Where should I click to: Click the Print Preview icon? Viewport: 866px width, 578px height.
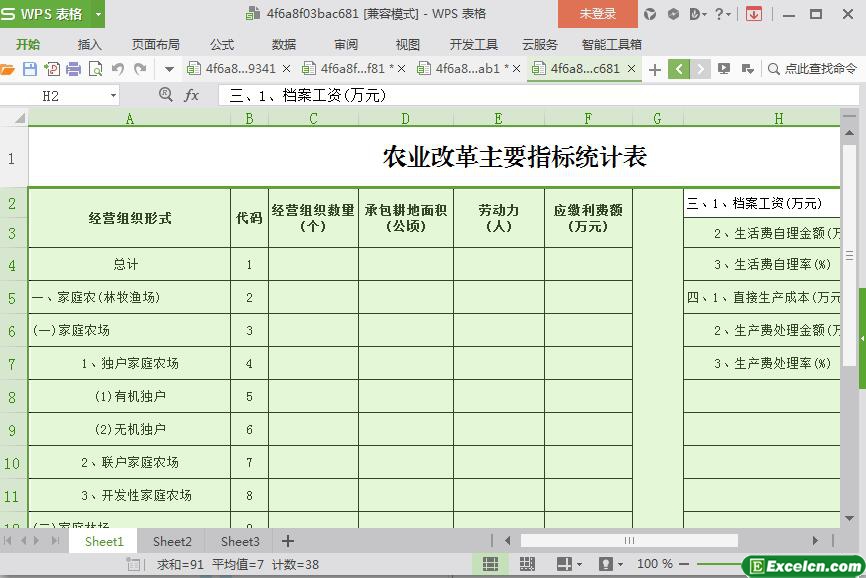pyautogui.click(x=96, y=69)
